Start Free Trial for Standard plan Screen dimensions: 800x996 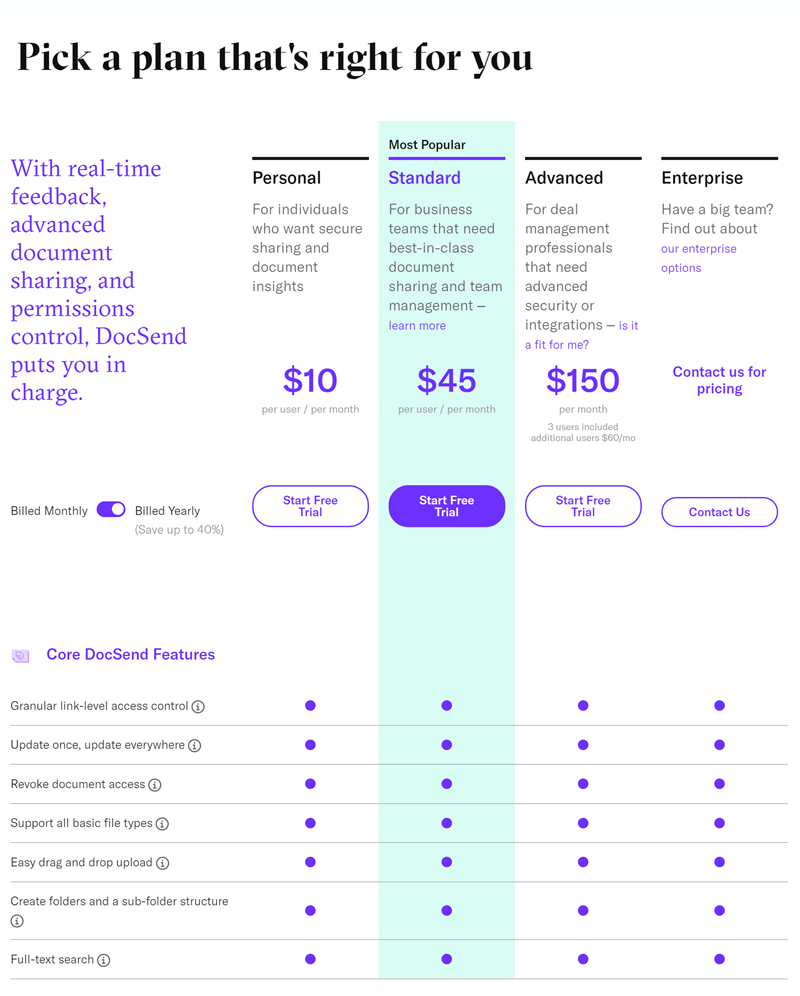447,506
